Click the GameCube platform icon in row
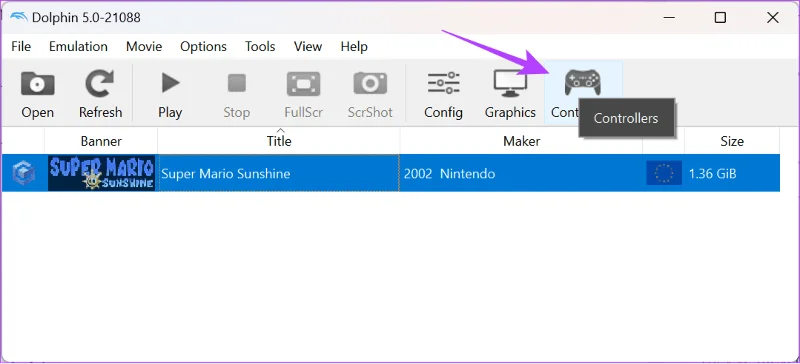800x364 pixels. 23,173
